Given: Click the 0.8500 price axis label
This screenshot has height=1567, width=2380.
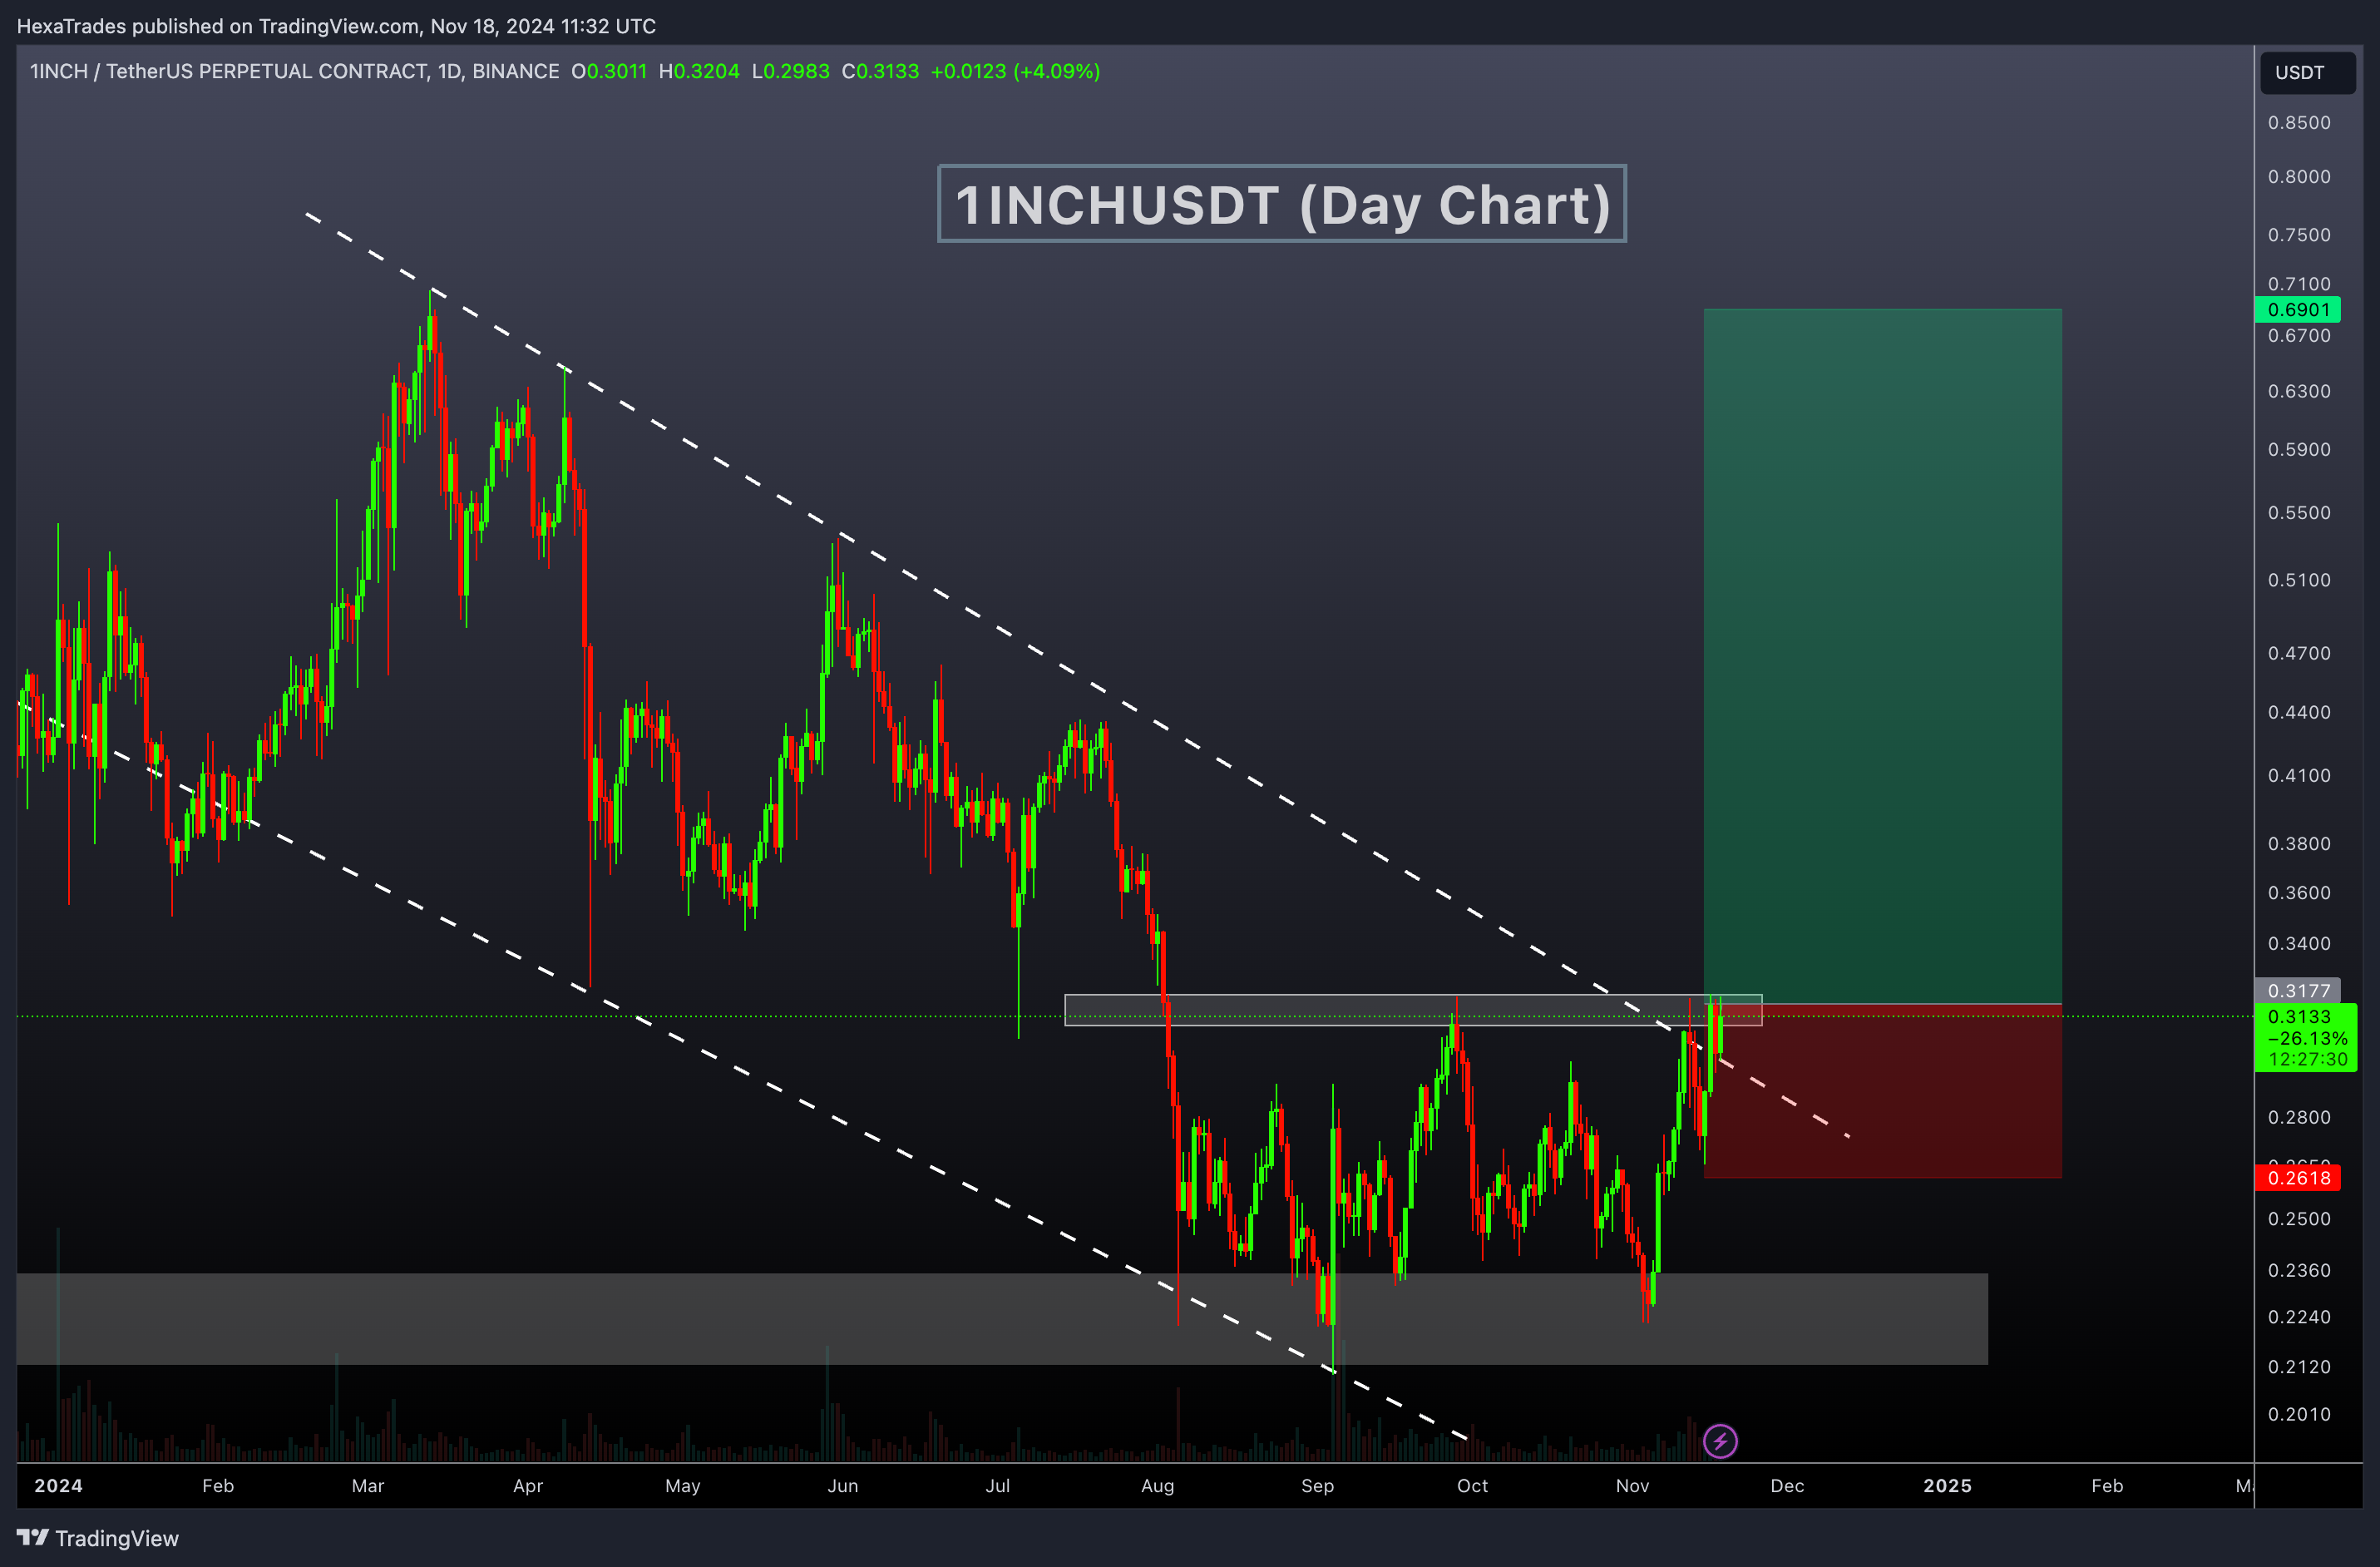Looking at the screenshot, I should coord(2298,123).
